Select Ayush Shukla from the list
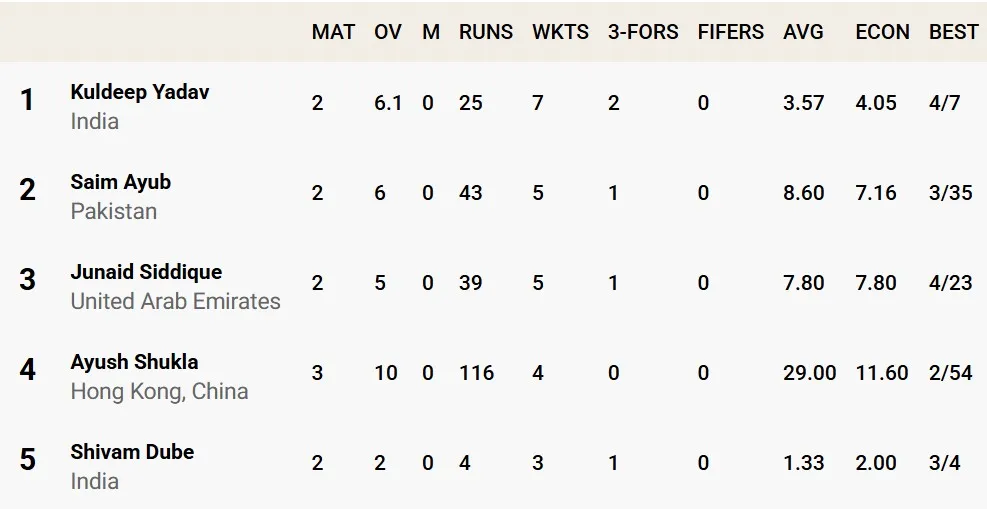987x509 pixels. (x=134, y=362)
